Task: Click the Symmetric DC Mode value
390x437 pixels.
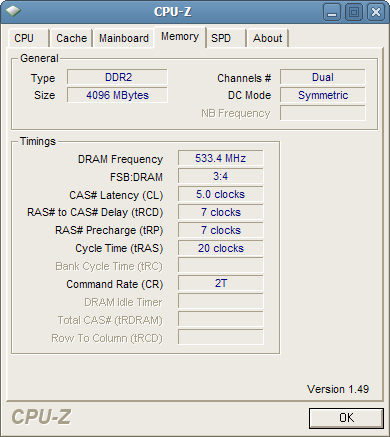Action: tap(323, 95)
